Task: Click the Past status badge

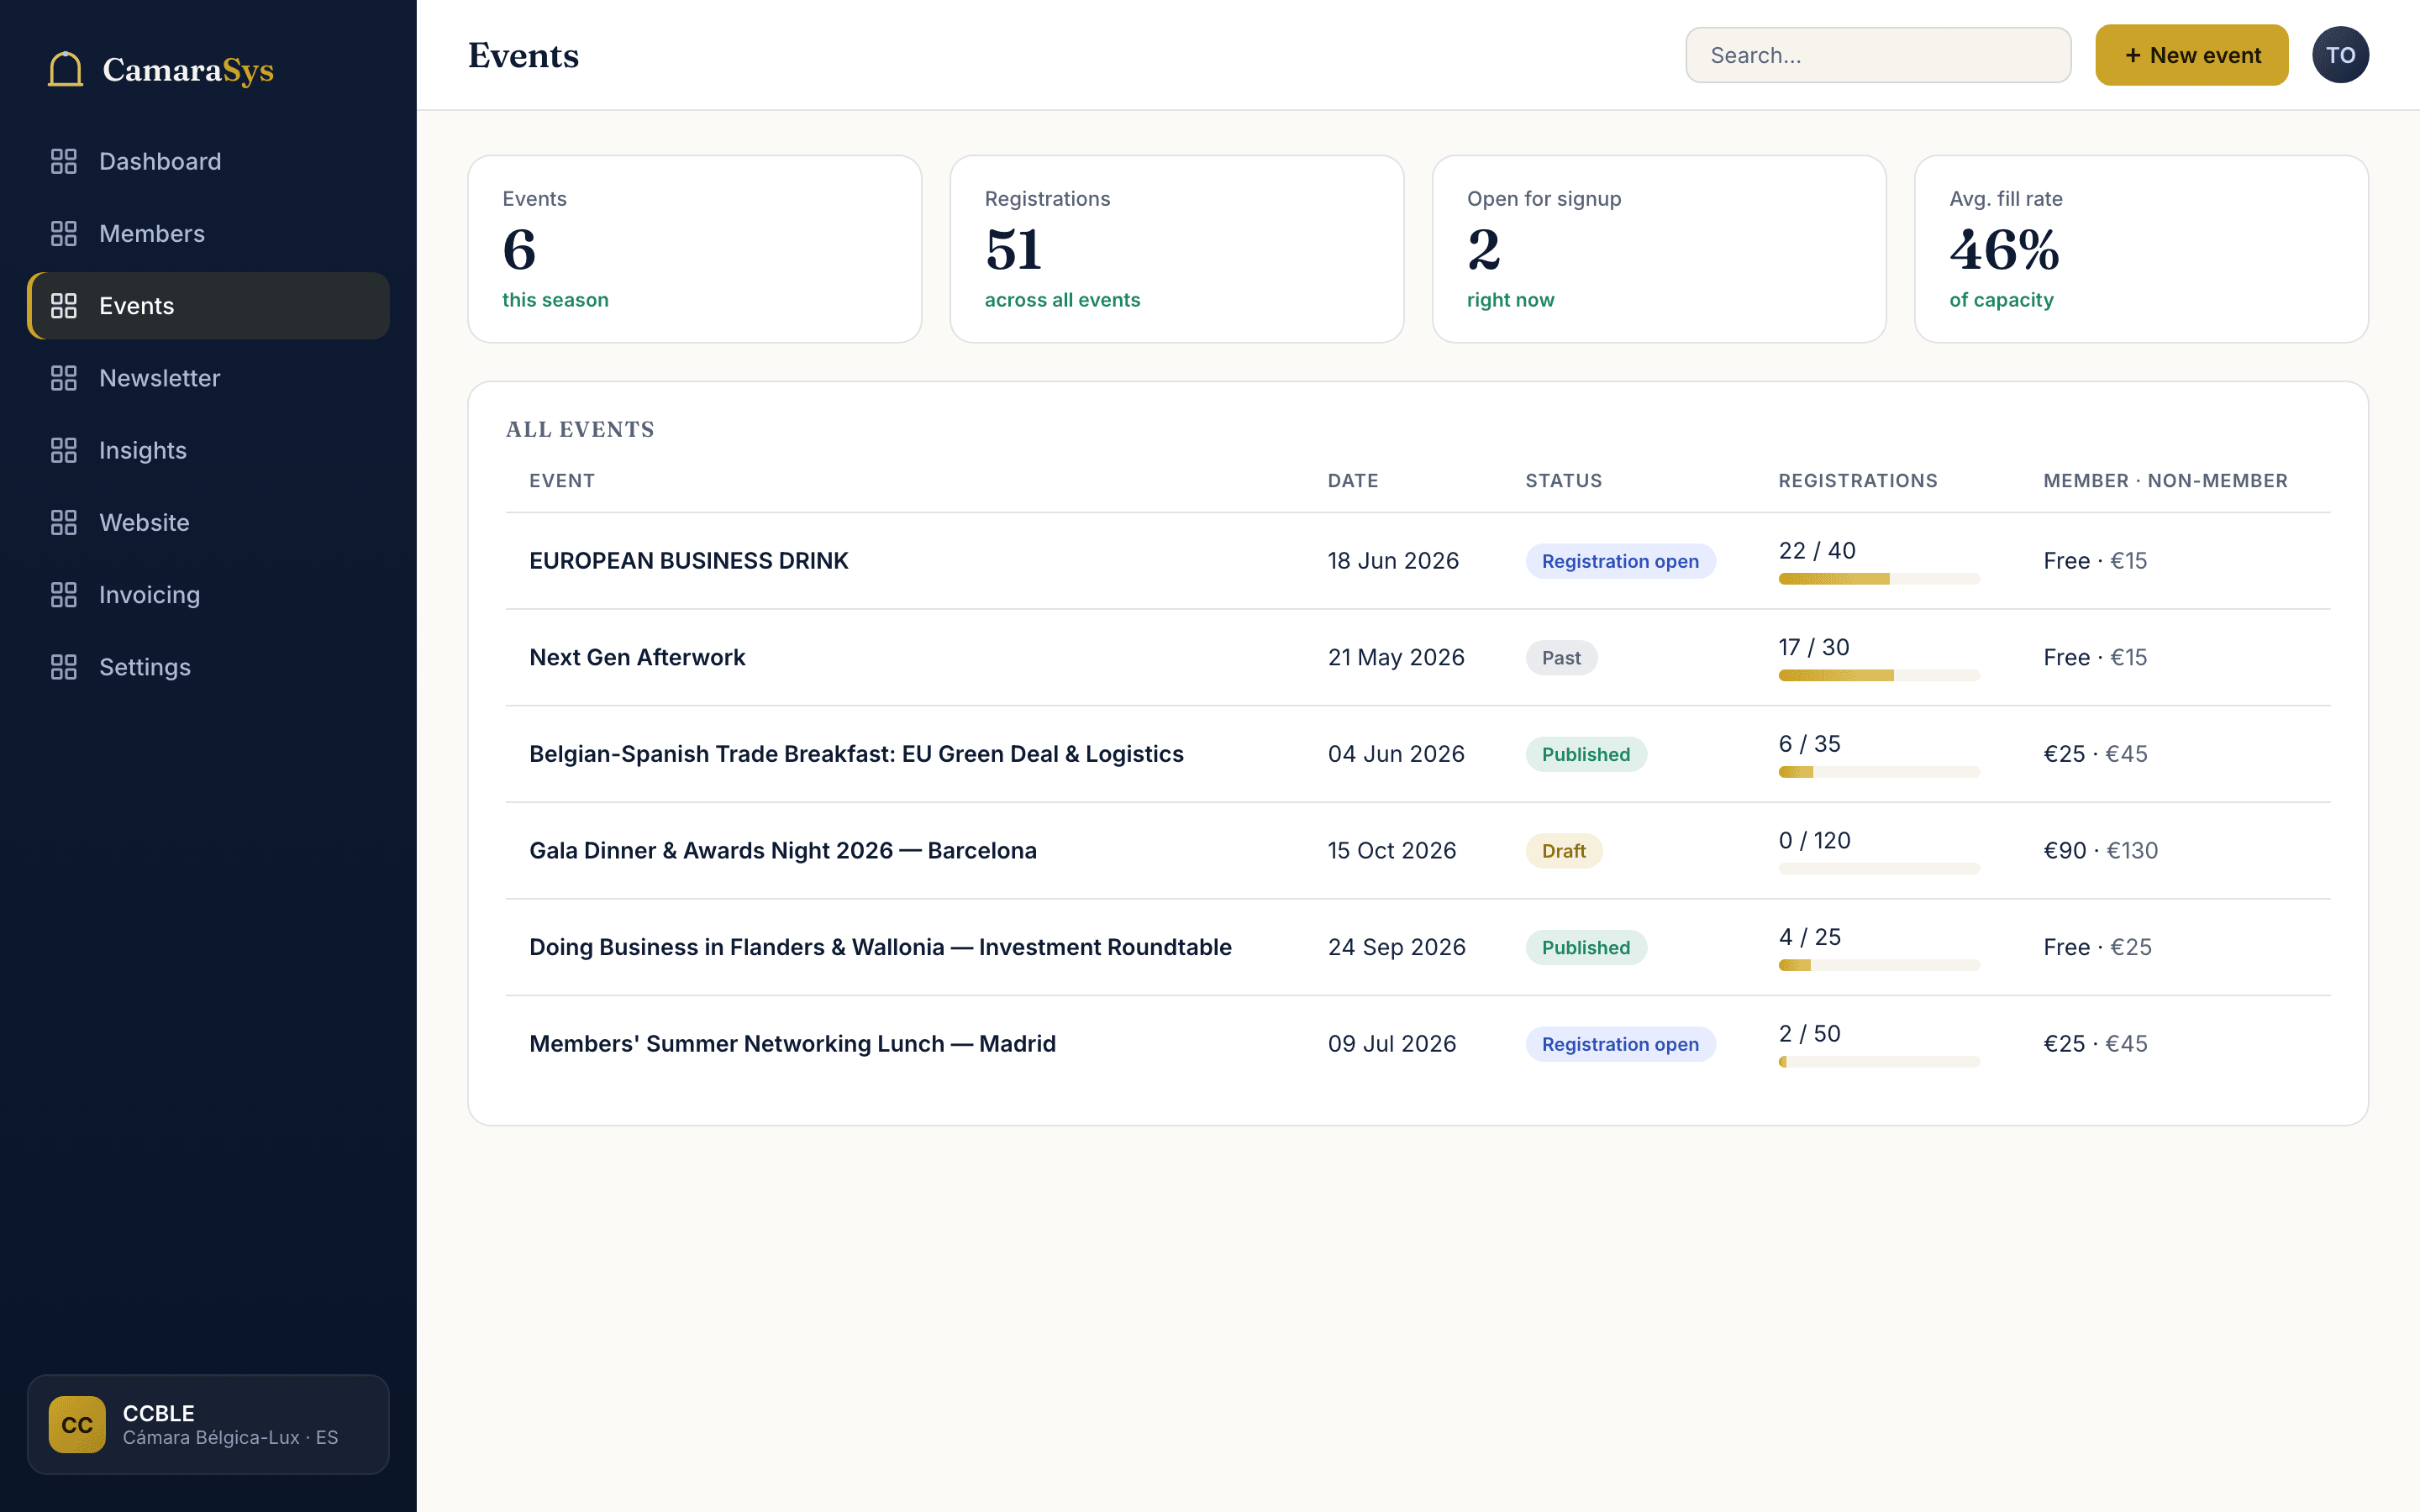Action: point(1561,657)
